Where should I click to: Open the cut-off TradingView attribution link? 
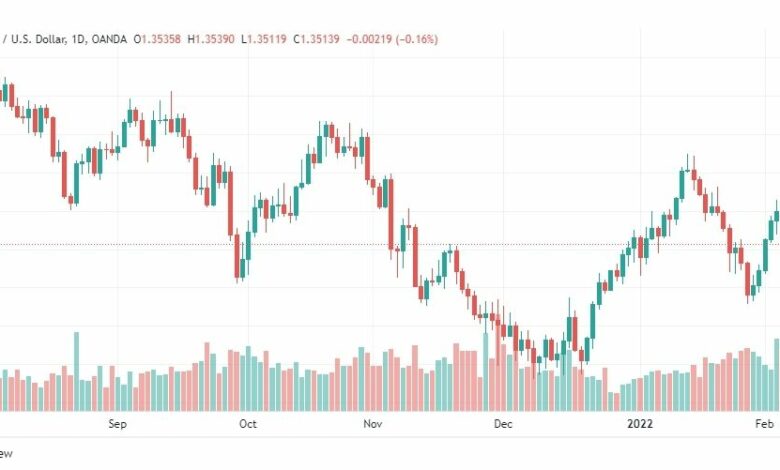pos(6,453)
